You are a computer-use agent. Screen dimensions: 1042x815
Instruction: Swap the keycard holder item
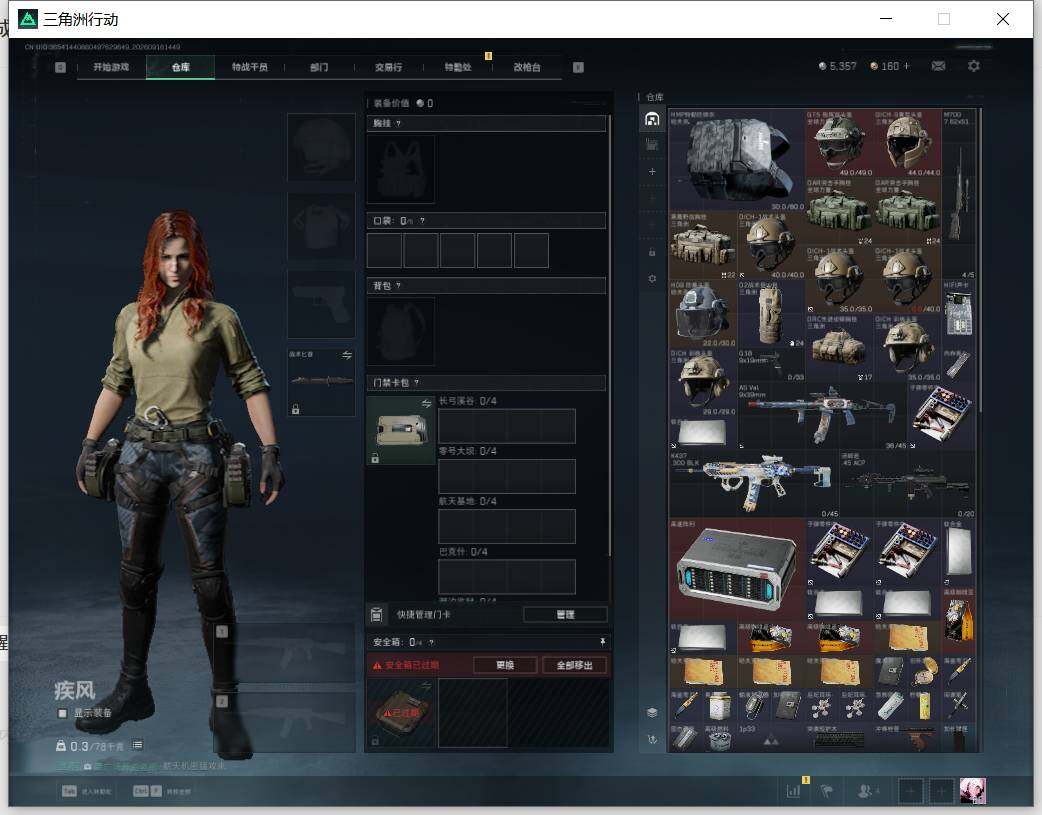coord(426,404)
